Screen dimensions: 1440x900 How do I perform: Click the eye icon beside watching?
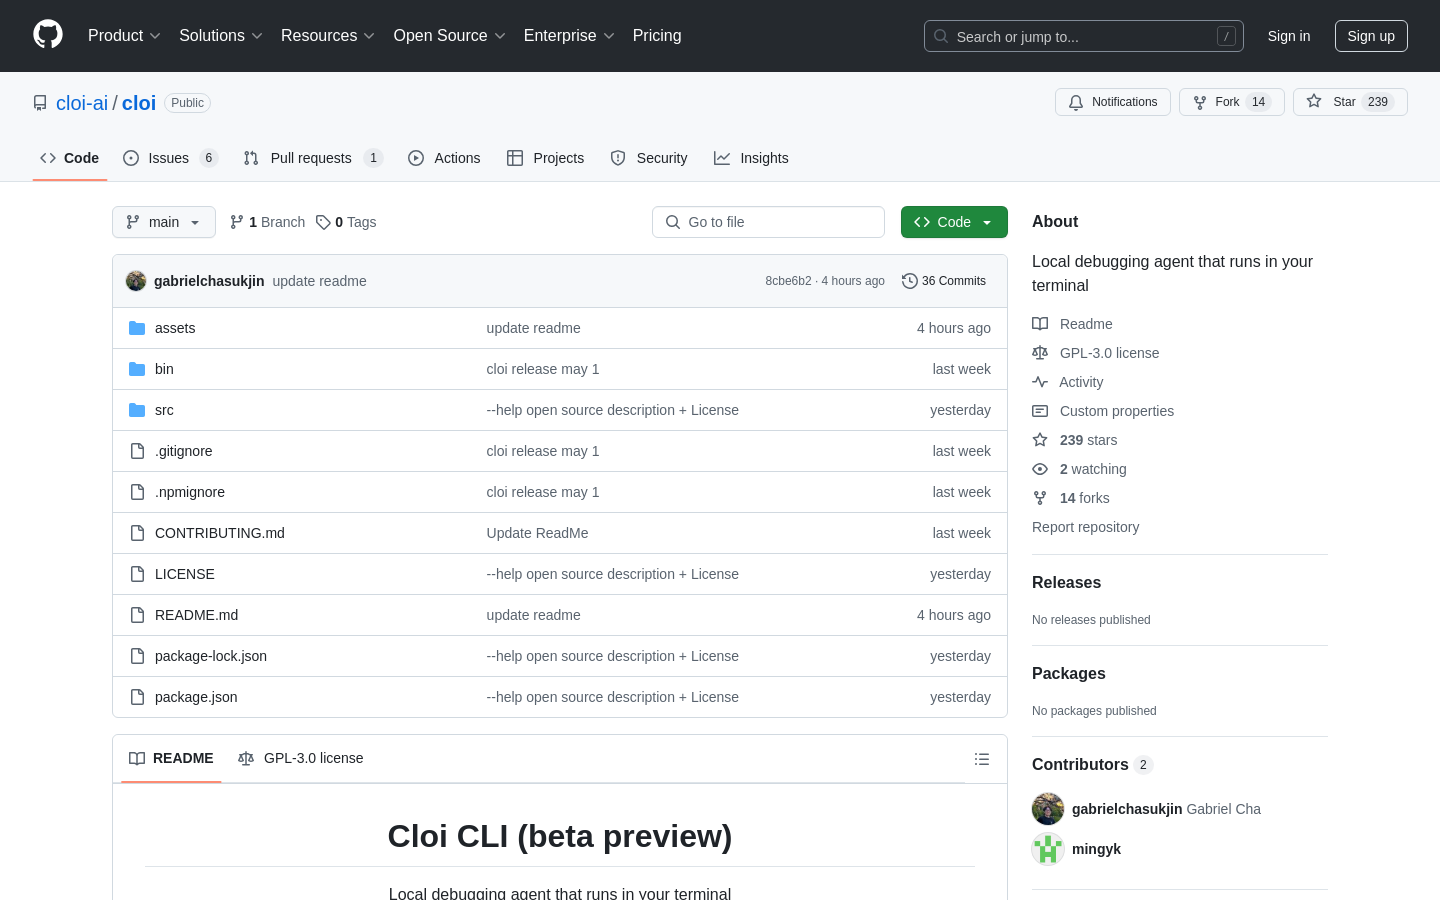pos(1040,469)
